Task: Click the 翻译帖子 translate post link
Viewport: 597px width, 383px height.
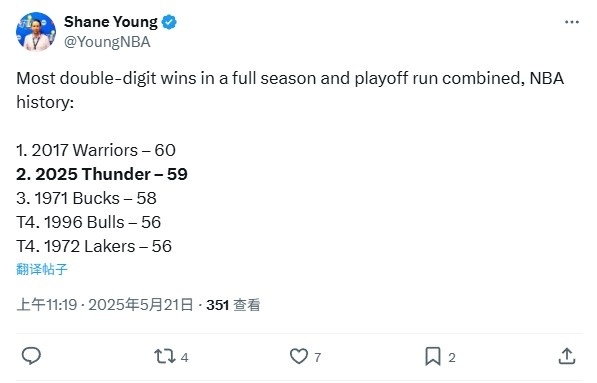Action: [x=42, y=270]
